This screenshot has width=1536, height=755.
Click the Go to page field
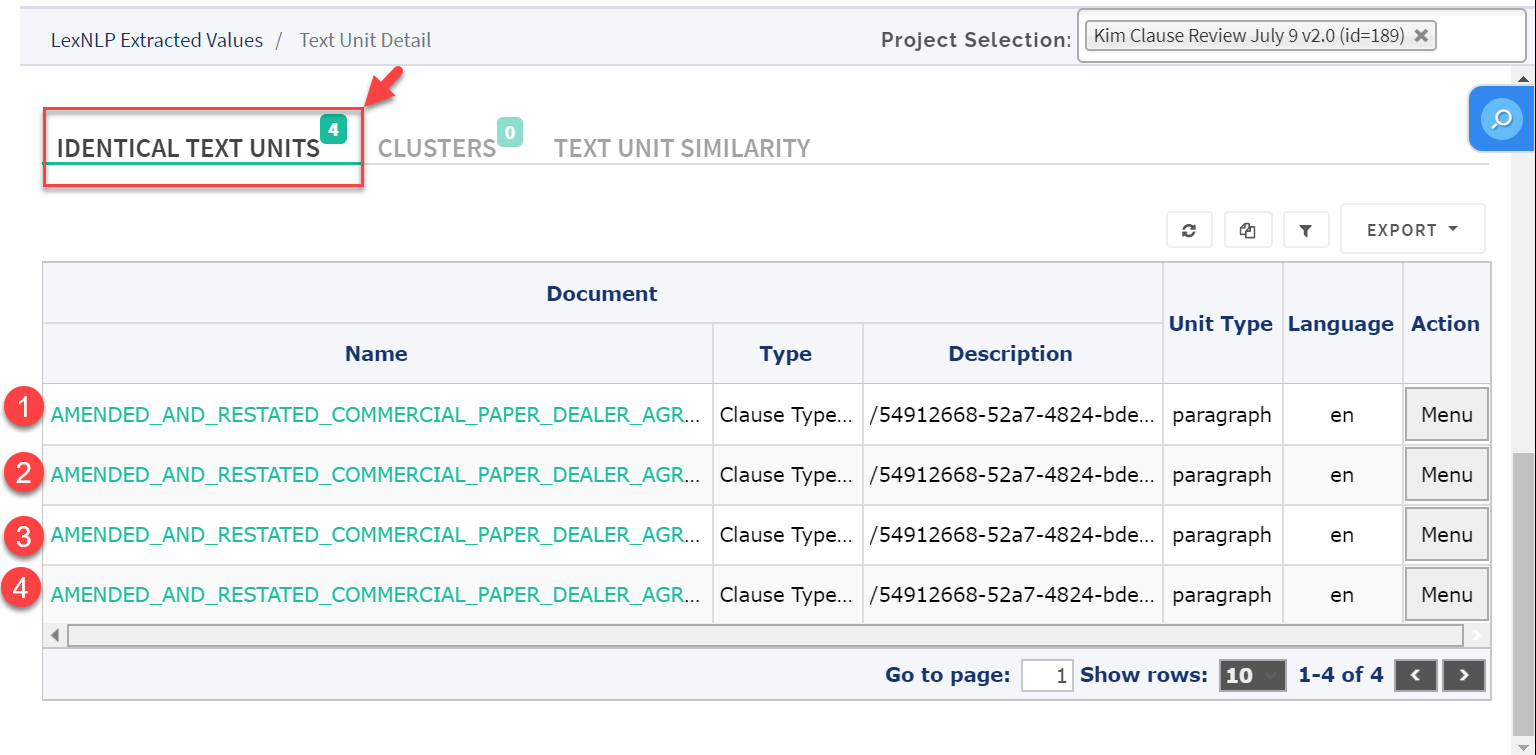[1047, 676]
